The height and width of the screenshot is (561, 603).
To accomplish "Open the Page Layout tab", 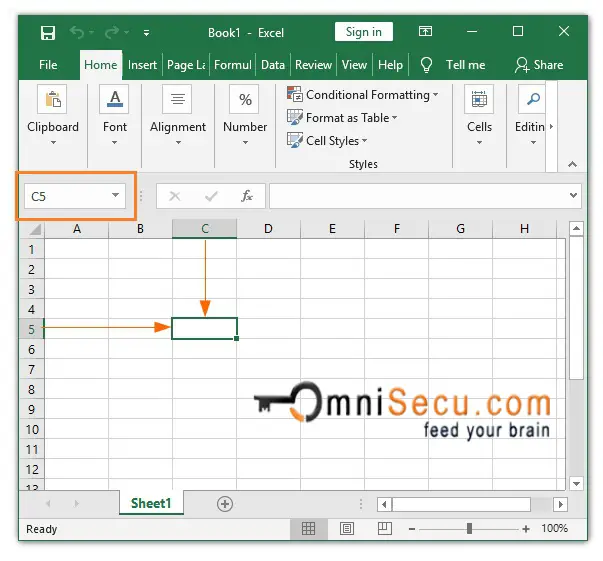I will [186, 65].
